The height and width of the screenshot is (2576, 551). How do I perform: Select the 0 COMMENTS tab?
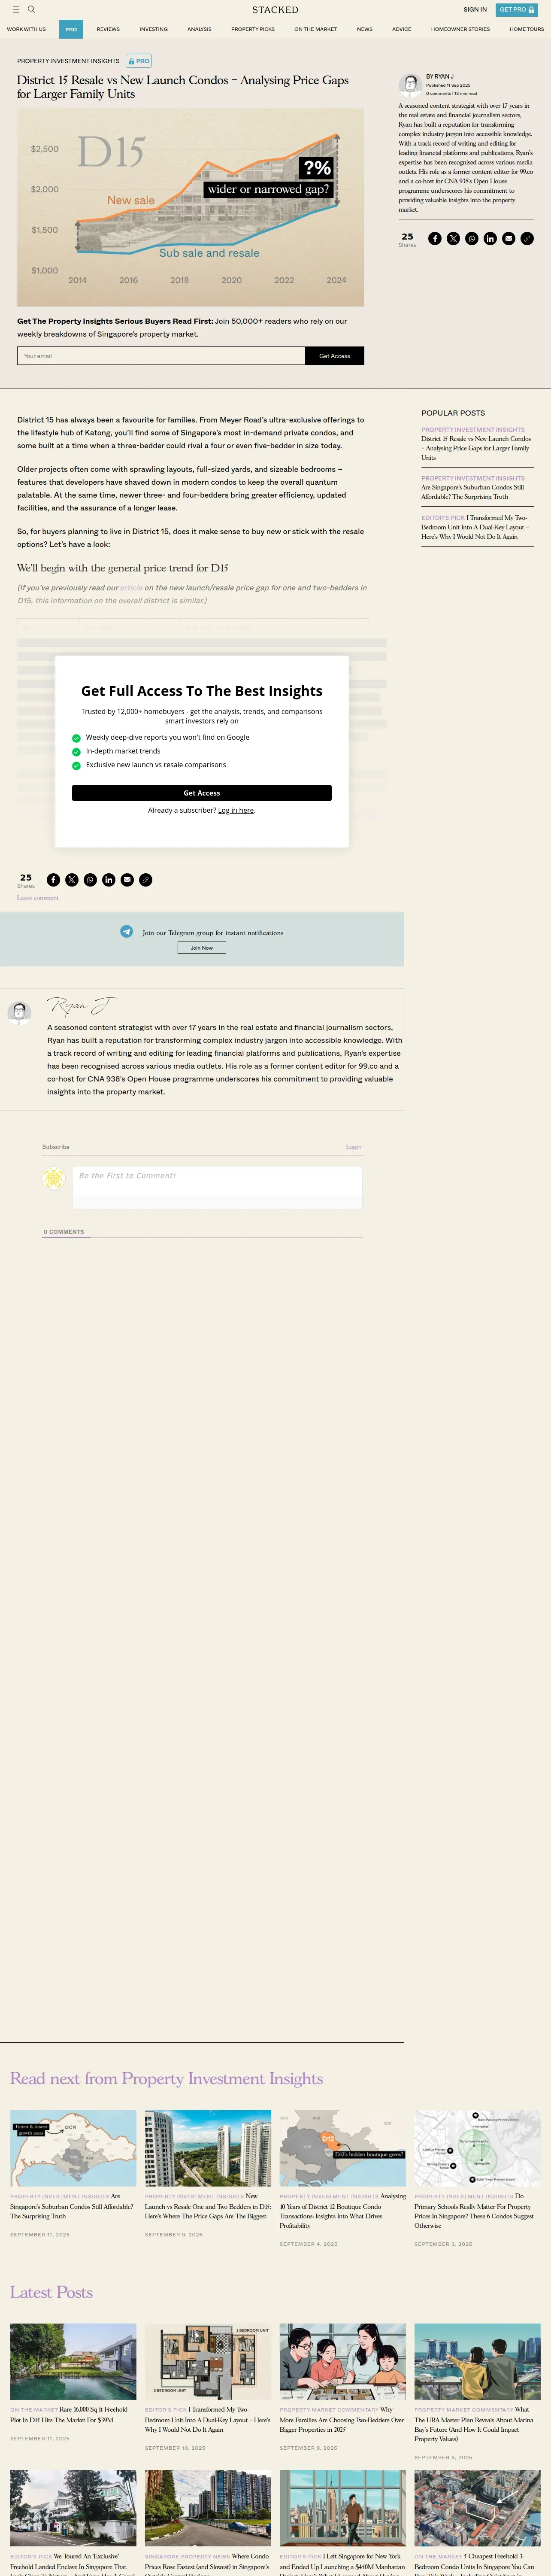[x=64, y=1232]
